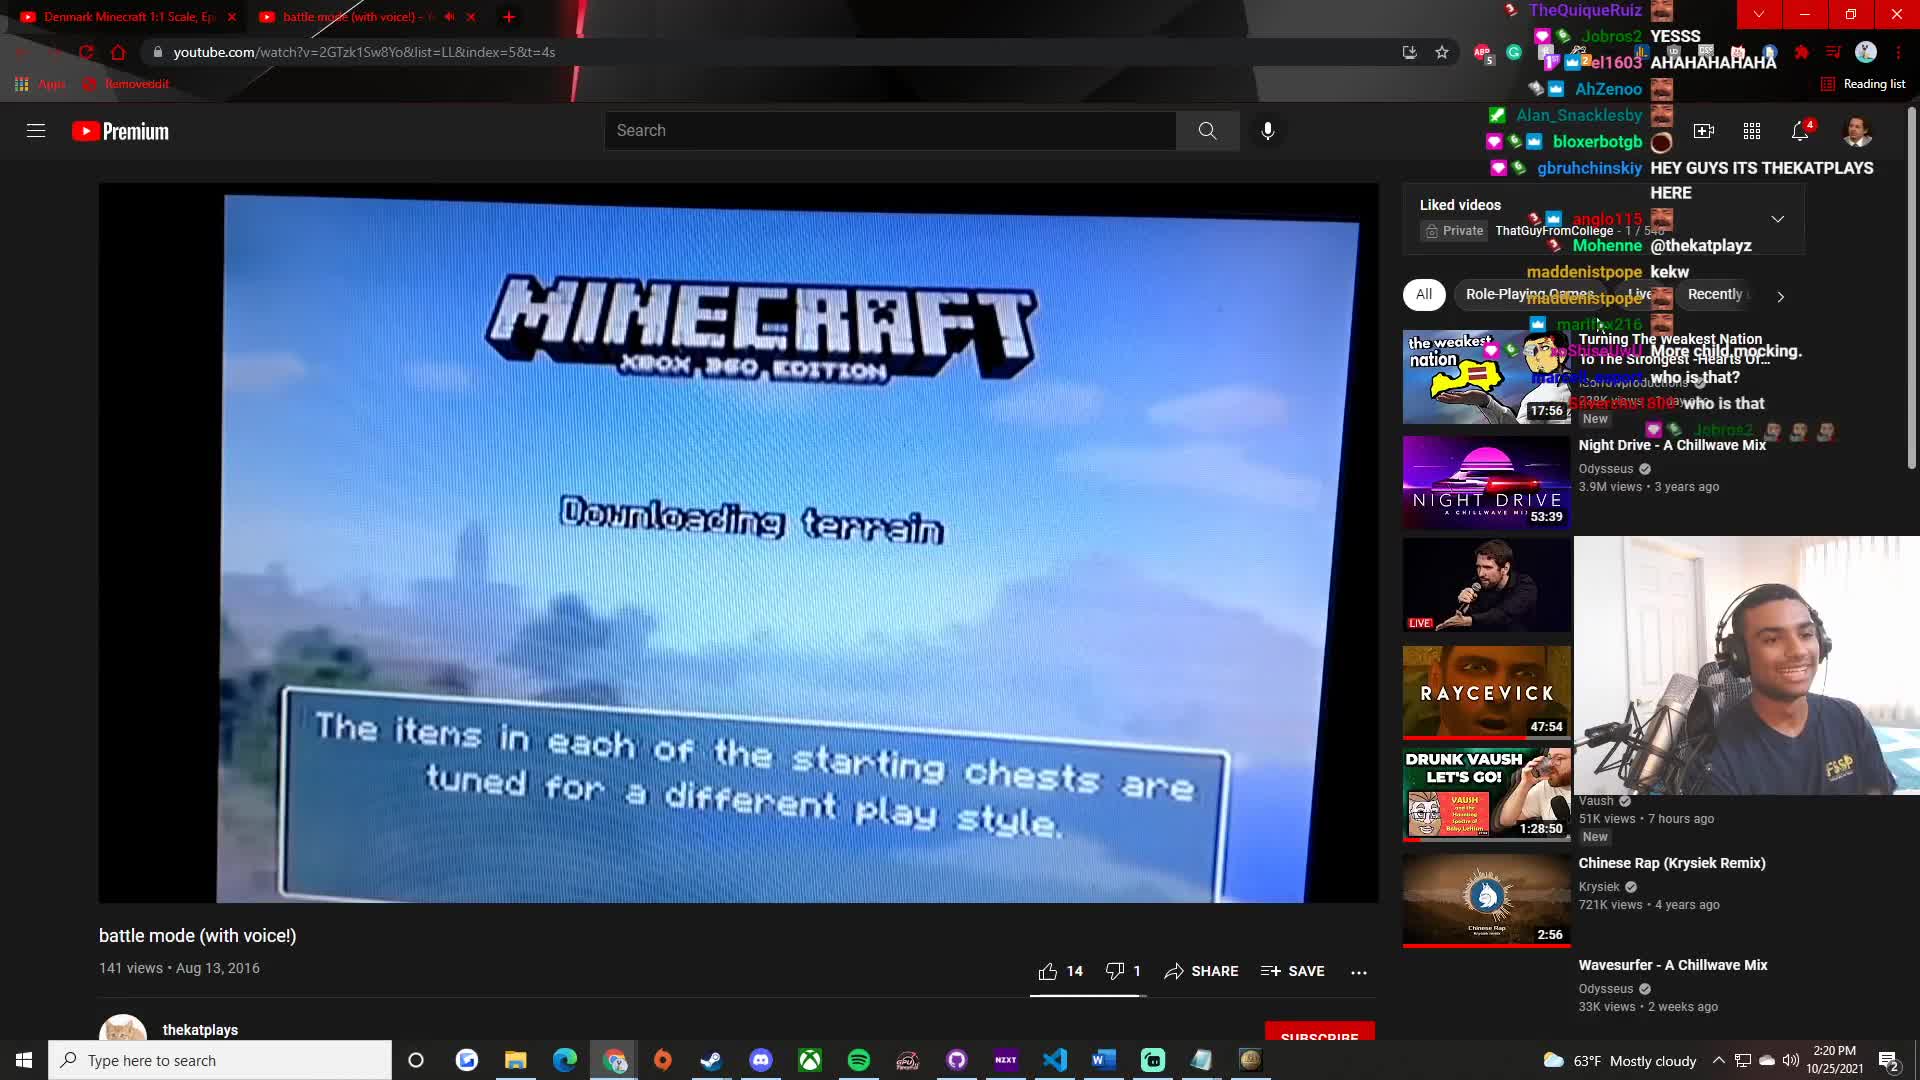Select the All filter chip
Viewport: 1920px width, 1080px height.
(x=1424, y=295)
